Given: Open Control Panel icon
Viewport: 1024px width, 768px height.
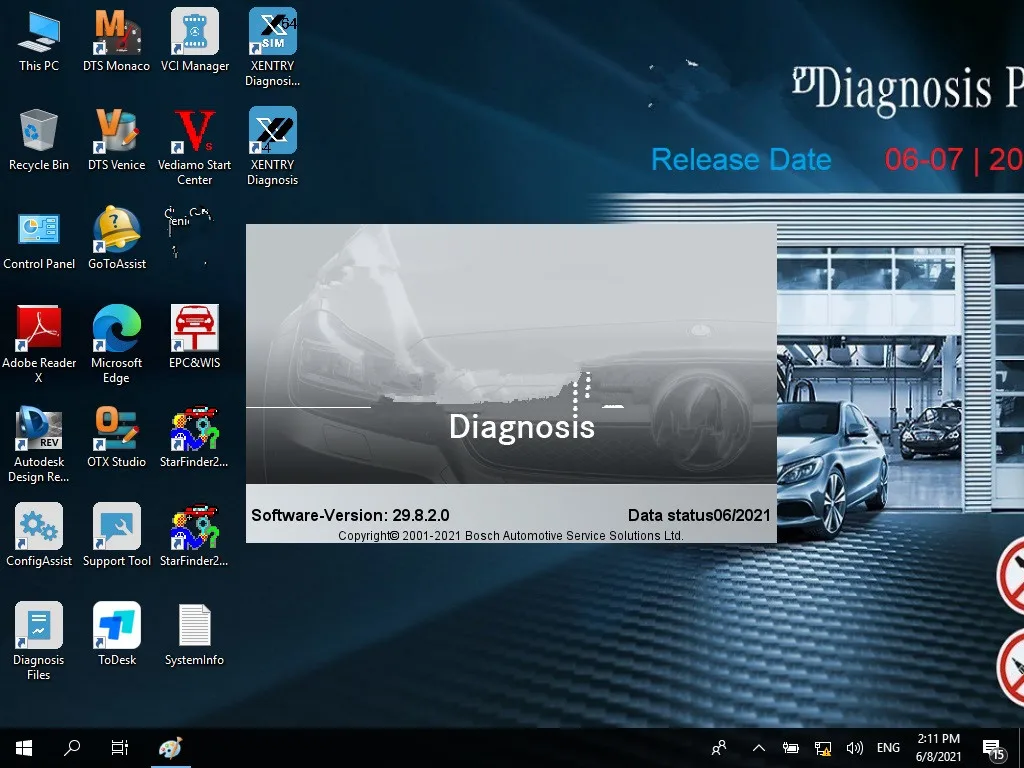Looking at the screenshot, I should [x=39, y=239].
